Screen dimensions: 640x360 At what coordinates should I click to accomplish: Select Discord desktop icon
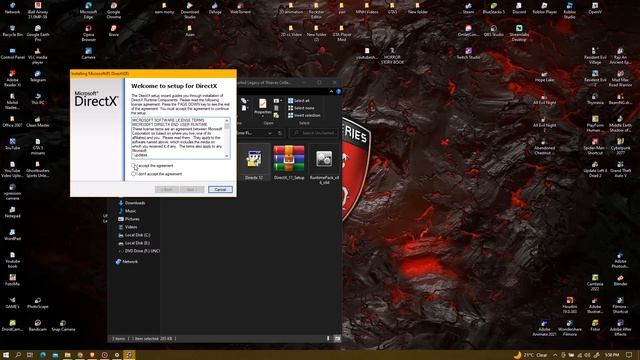(519, 8)
